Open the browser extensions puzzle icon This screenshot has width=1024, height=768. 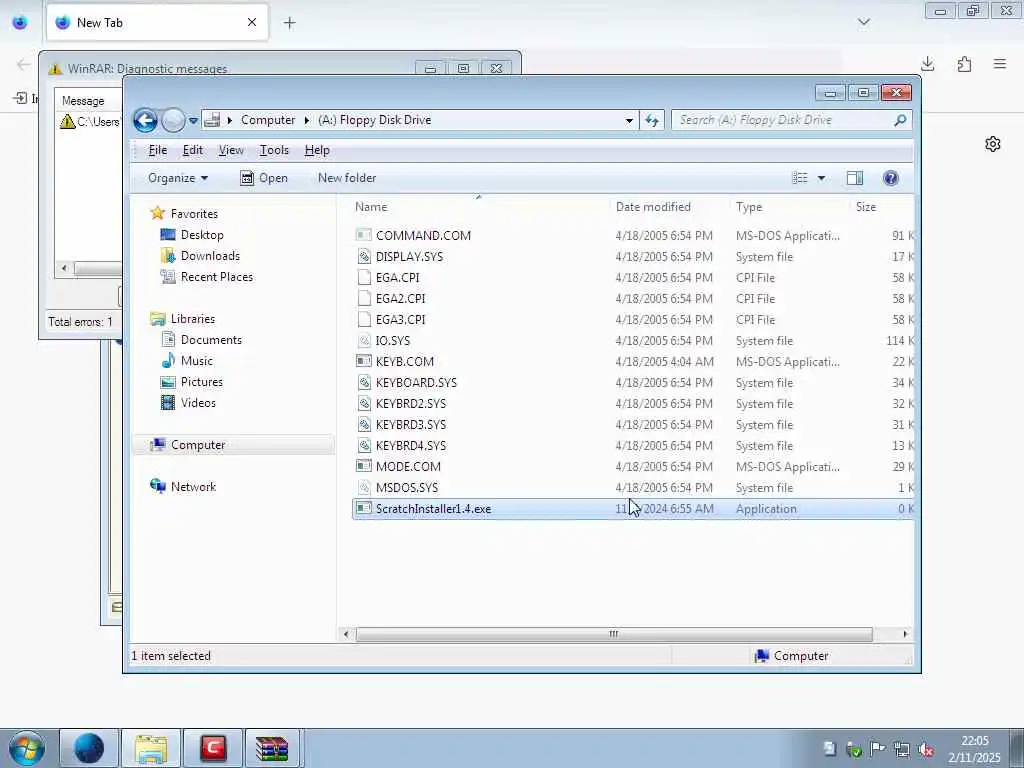(964, 64)
